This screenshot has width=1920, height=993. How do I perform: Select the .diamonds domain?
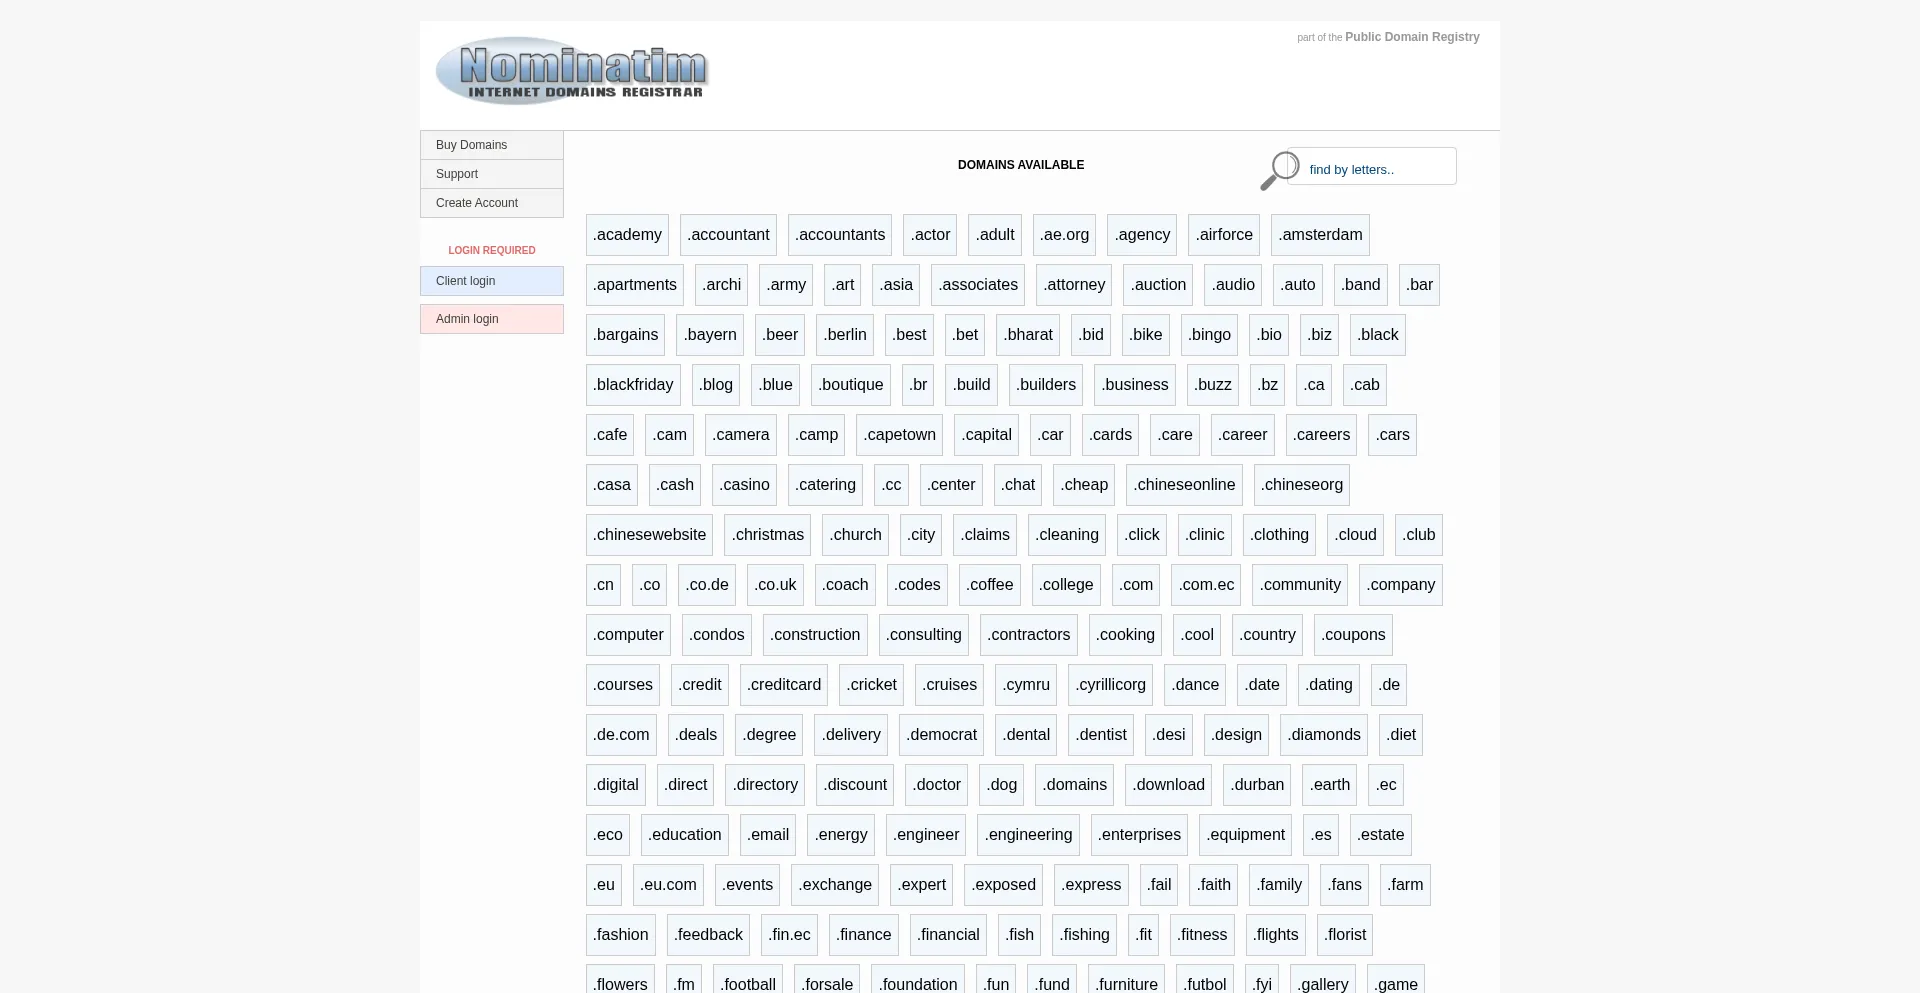(1323, 735)
